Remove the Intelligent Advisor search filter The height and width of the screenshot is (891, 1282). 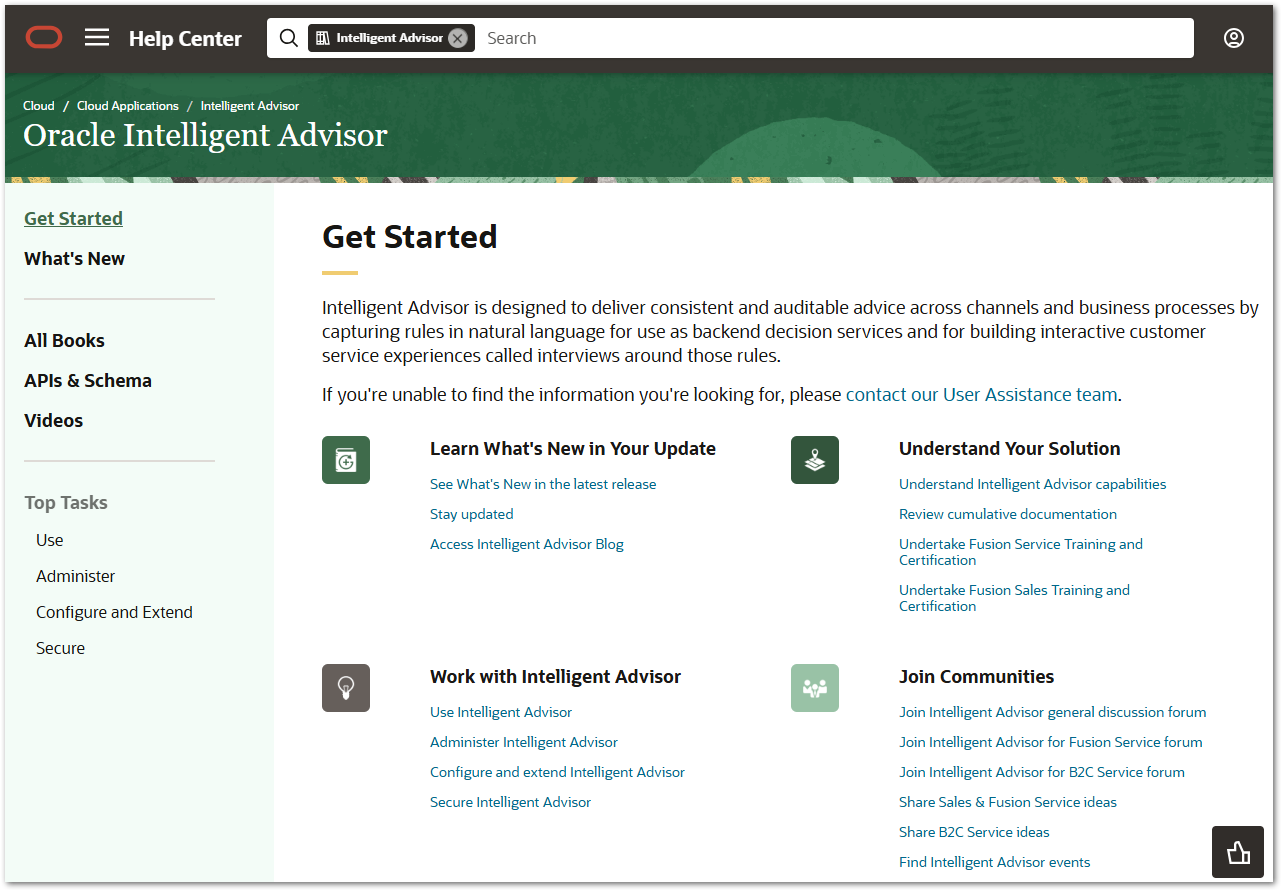[457, 38]
